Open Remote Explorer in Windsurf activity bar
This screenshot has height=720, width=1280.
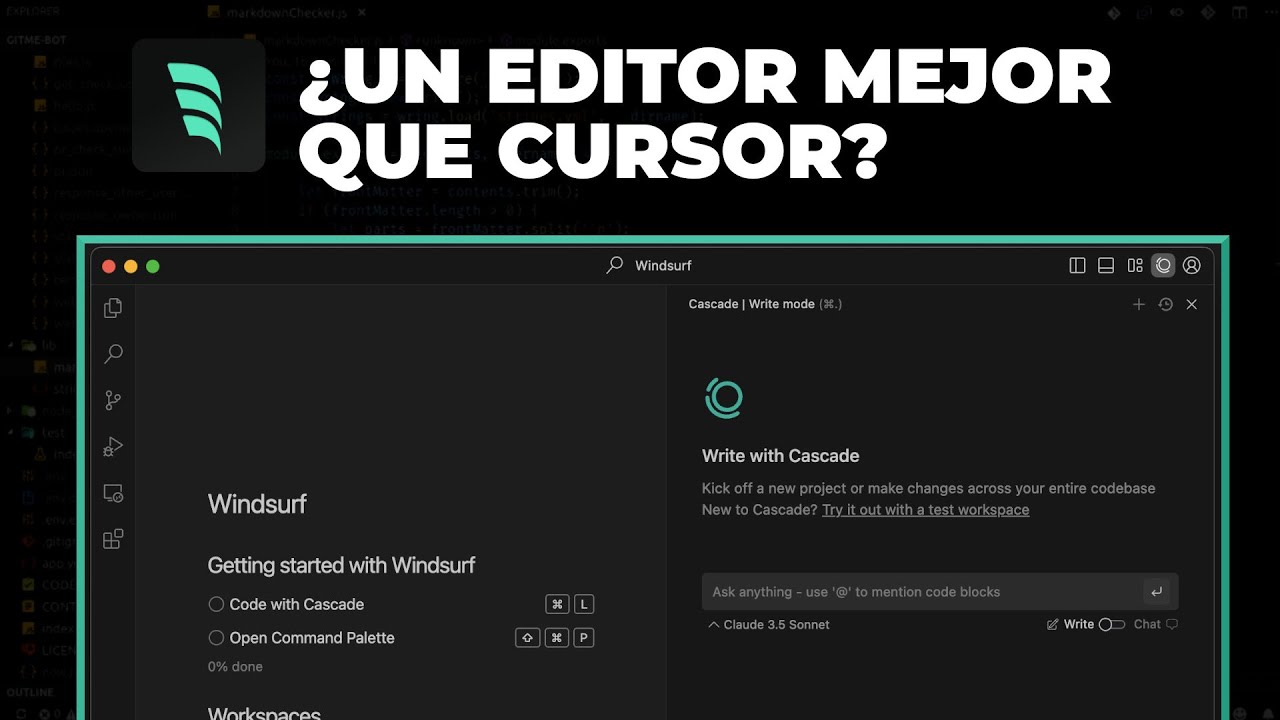(113, 493)
